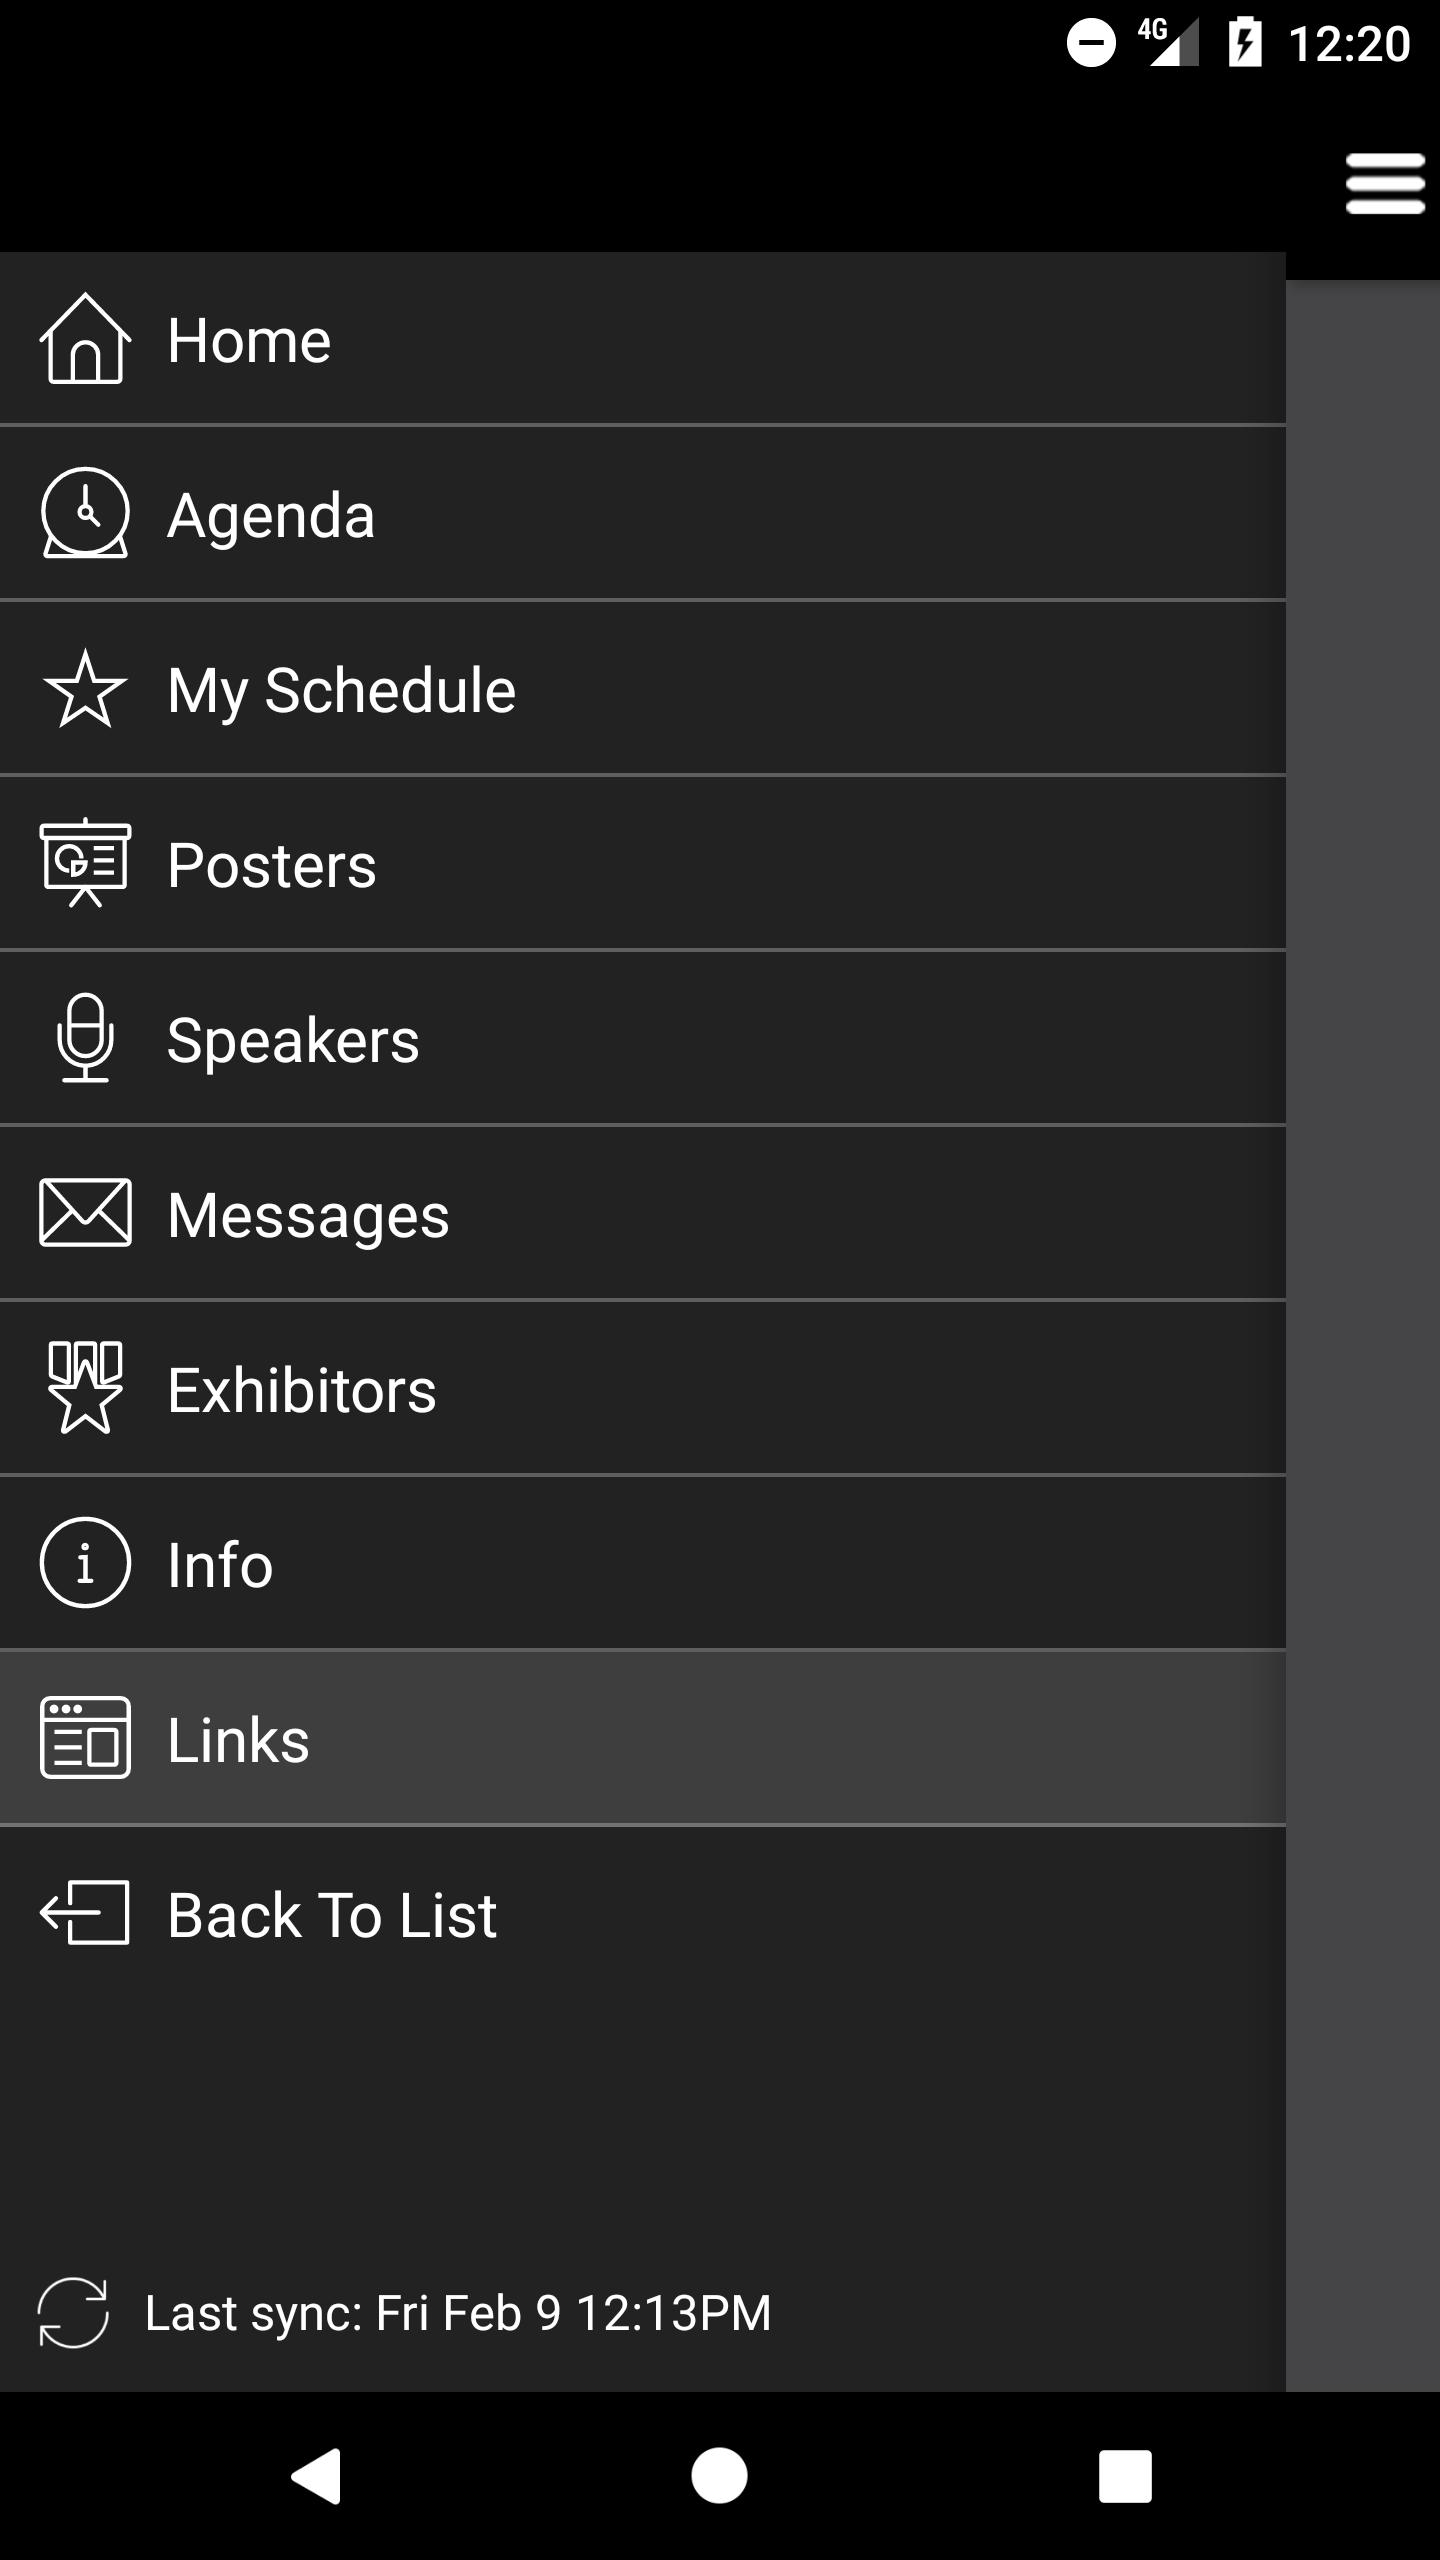Tap the house icon beside Home
The width and height of the screenshot is (1440, 2560).
tap(85, 339)
